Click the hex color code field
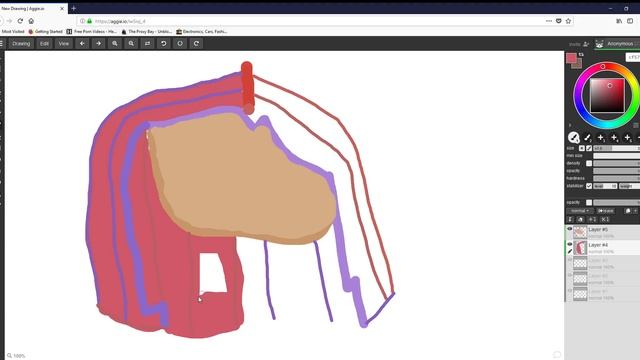The image size is (640, 360). point(633,57)
